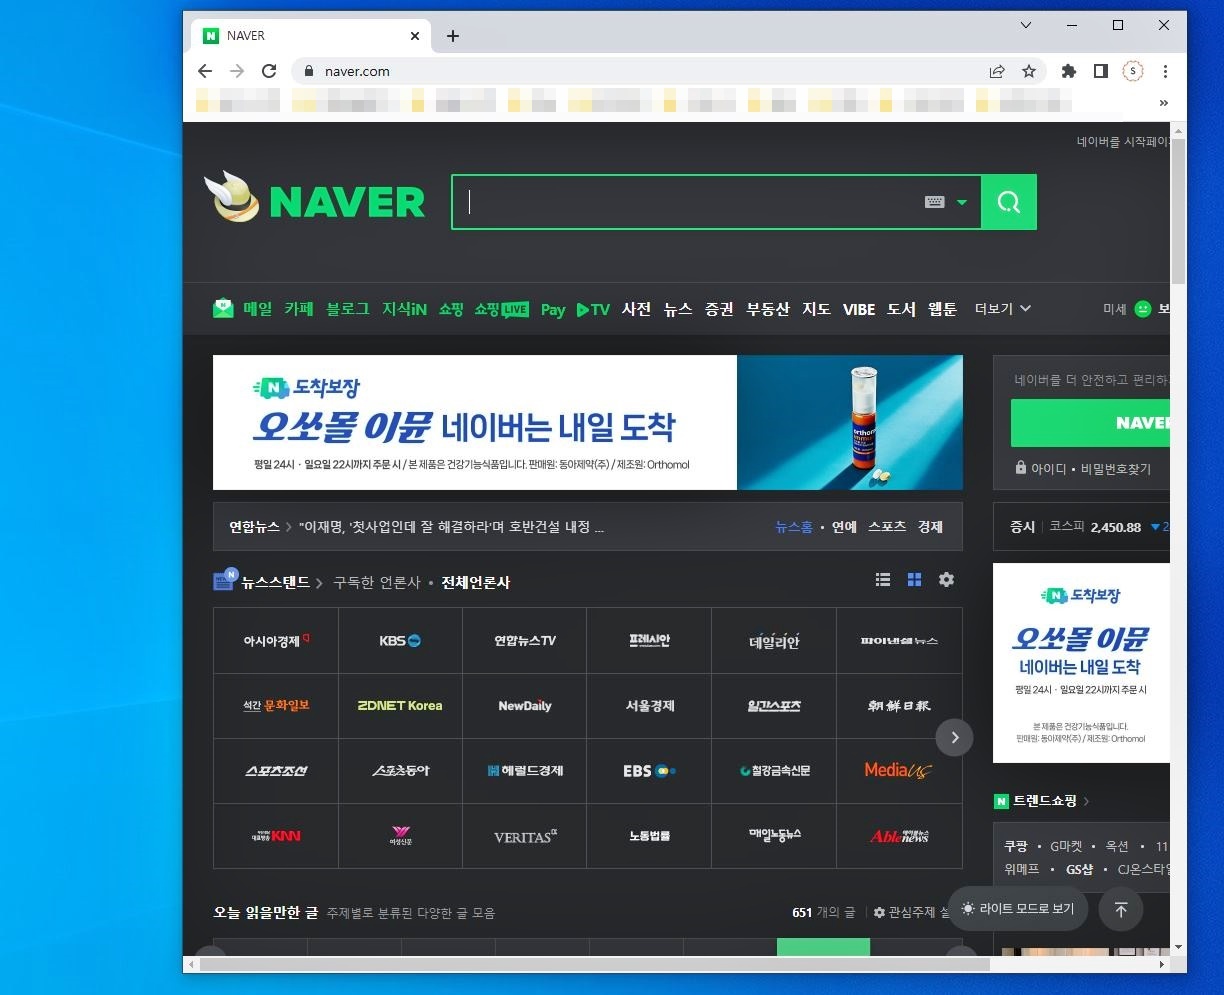The image size is (1224, 995).
Task: Open 뉴스 in the service menu
Action: (x=678, y=309)
